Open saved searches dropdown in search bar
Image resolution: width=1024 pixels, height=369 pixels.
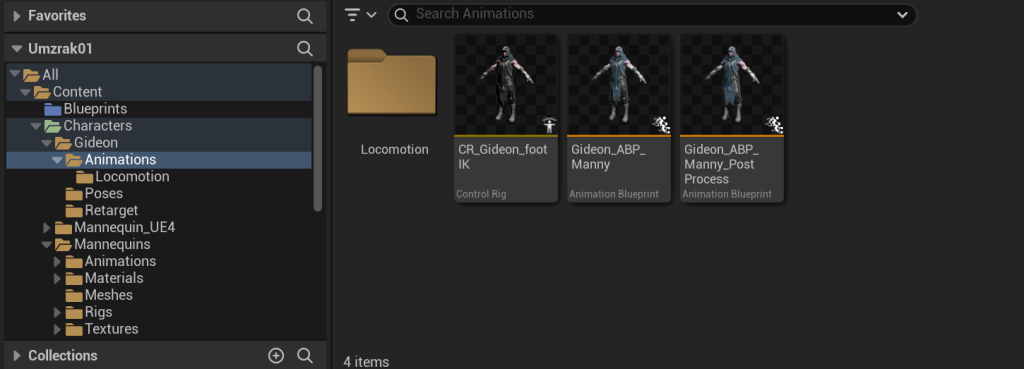tap(903, 14)
